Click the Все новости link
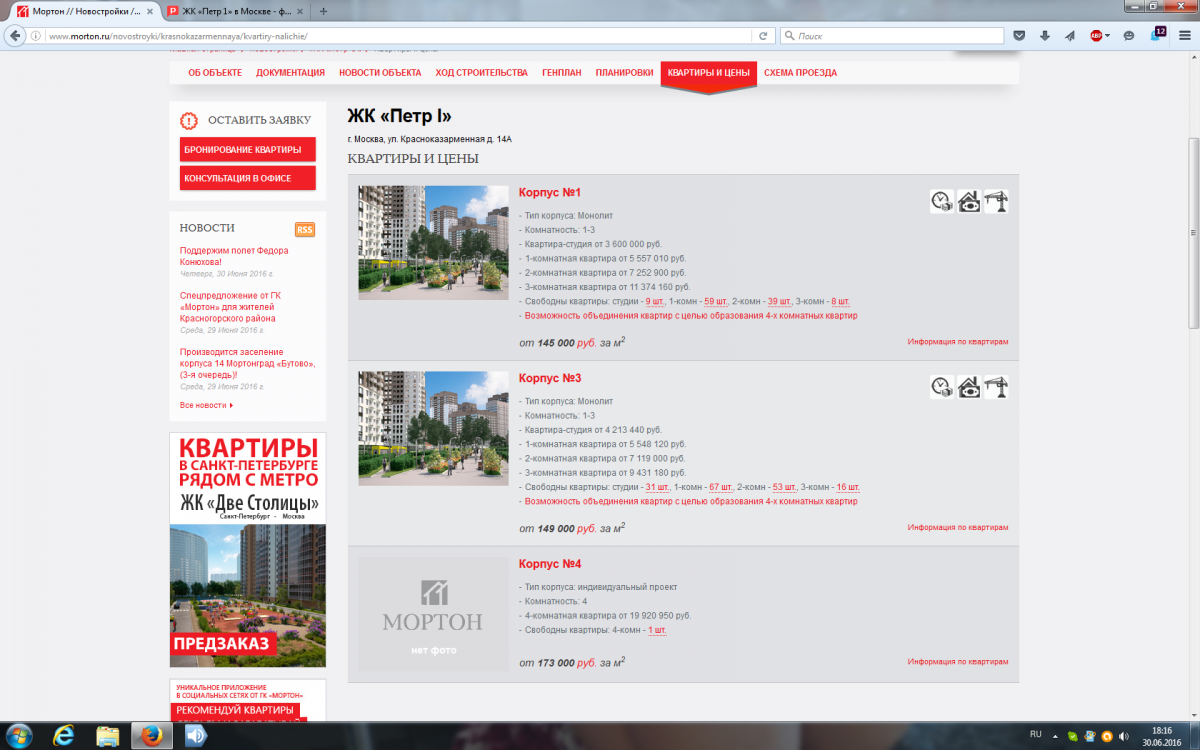The height and width of the screenshot is (750, 1200). coord(206,405)
